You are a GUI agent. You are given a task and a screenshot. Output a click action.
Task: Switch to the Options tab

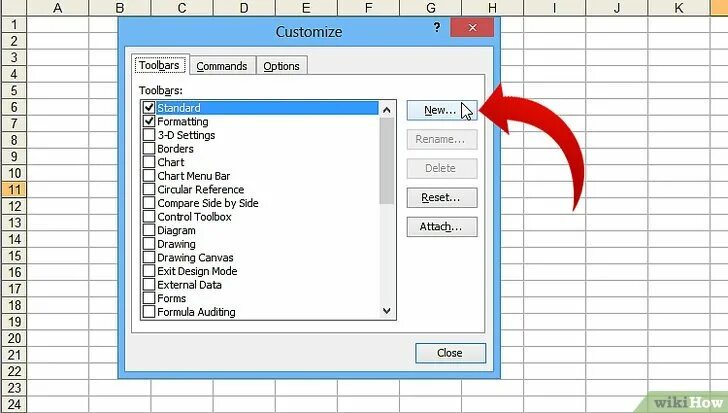tap(281, 66)
